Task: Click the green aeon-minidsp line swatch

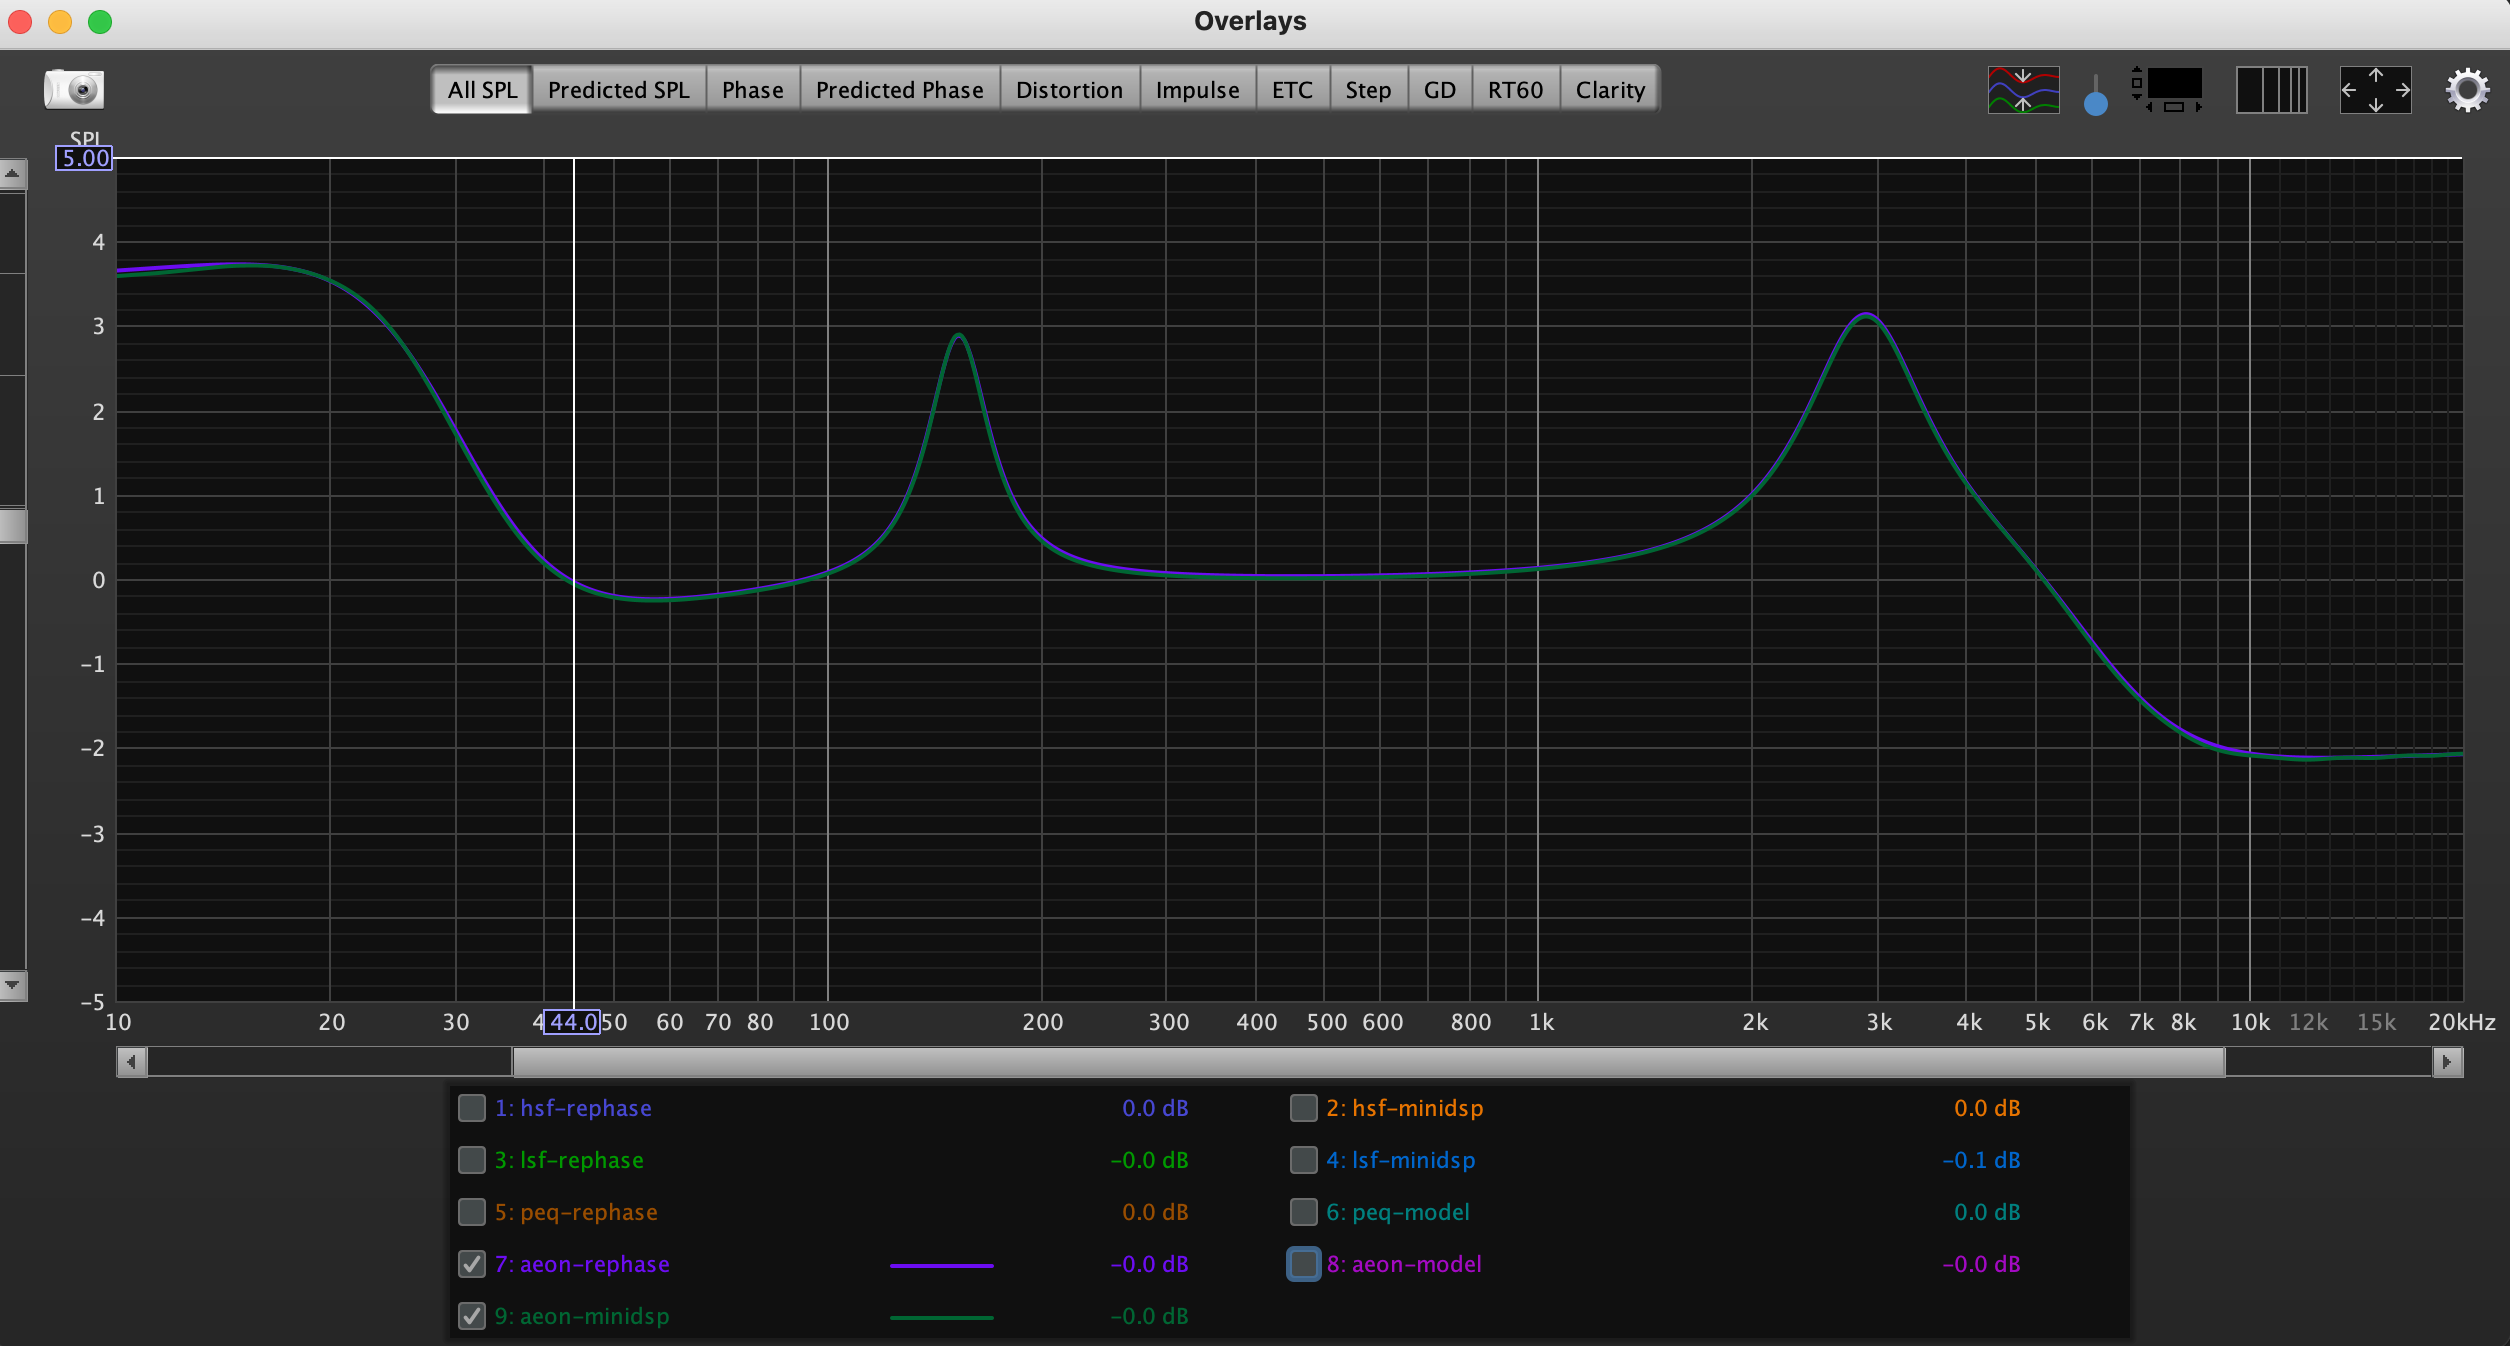Action: 942,1317
